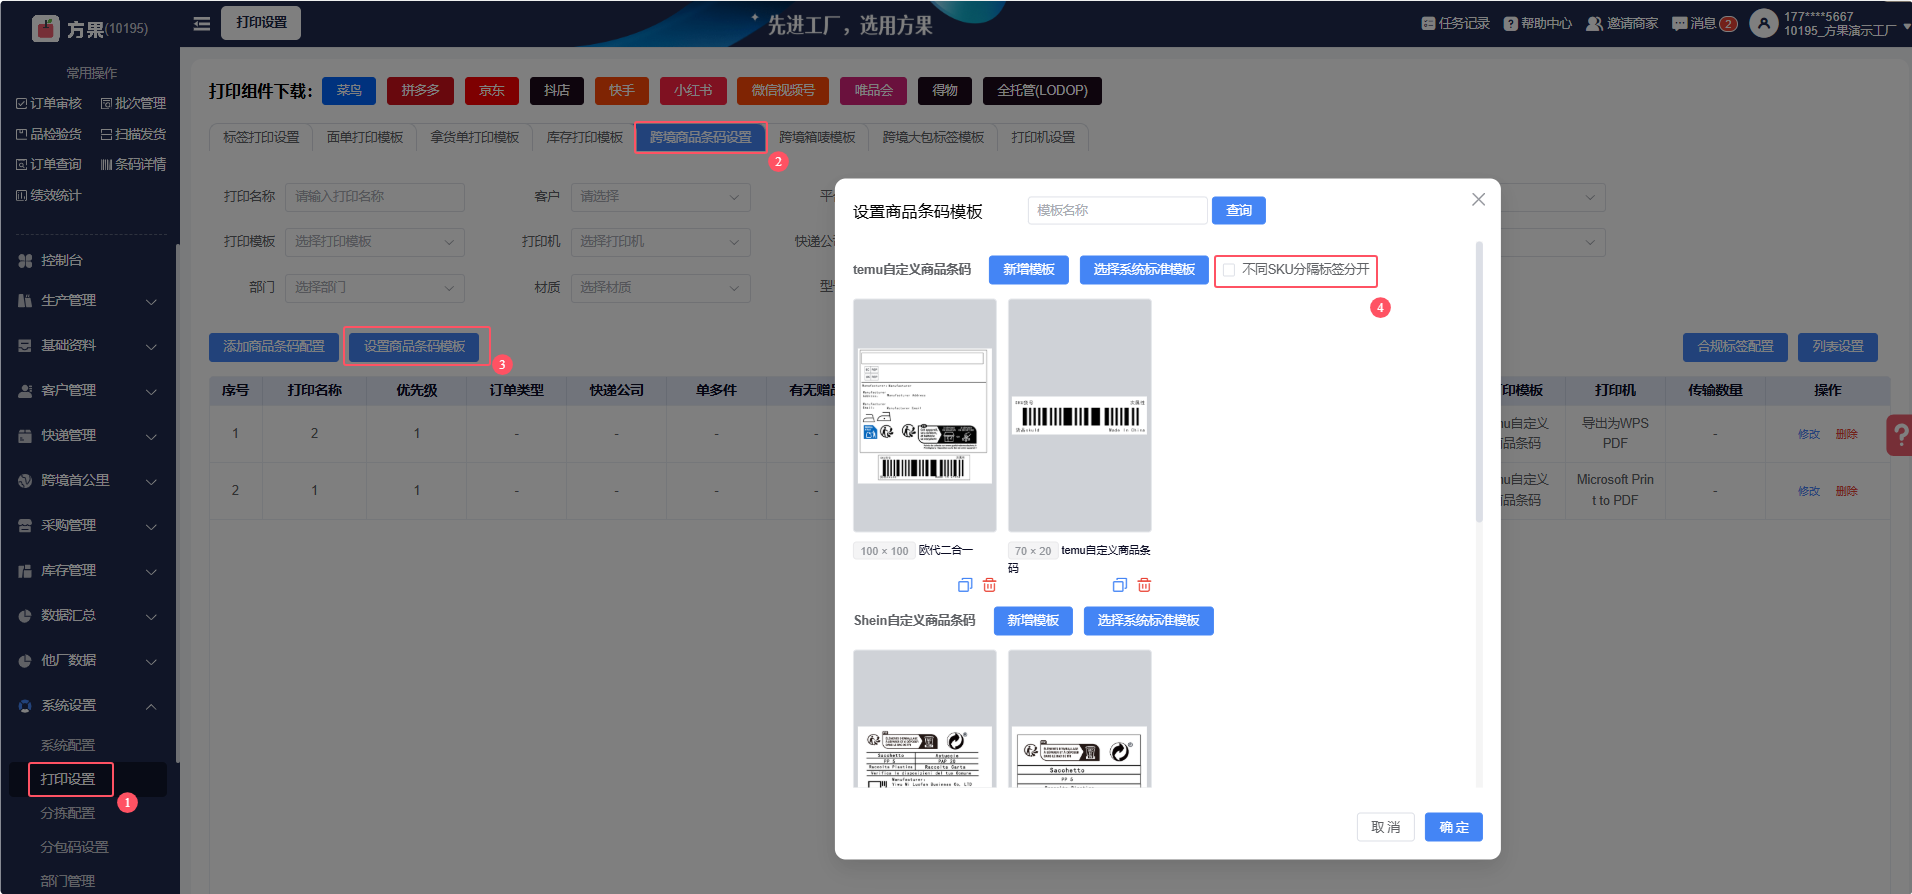Select 分拣配置 in the sidebar
This screenshot has width=1912, height=894.
pos(68,813)
